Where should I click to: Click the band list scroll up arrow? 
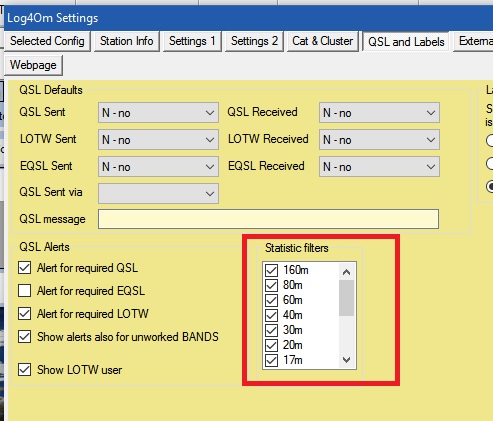click(x=347, y=272)
